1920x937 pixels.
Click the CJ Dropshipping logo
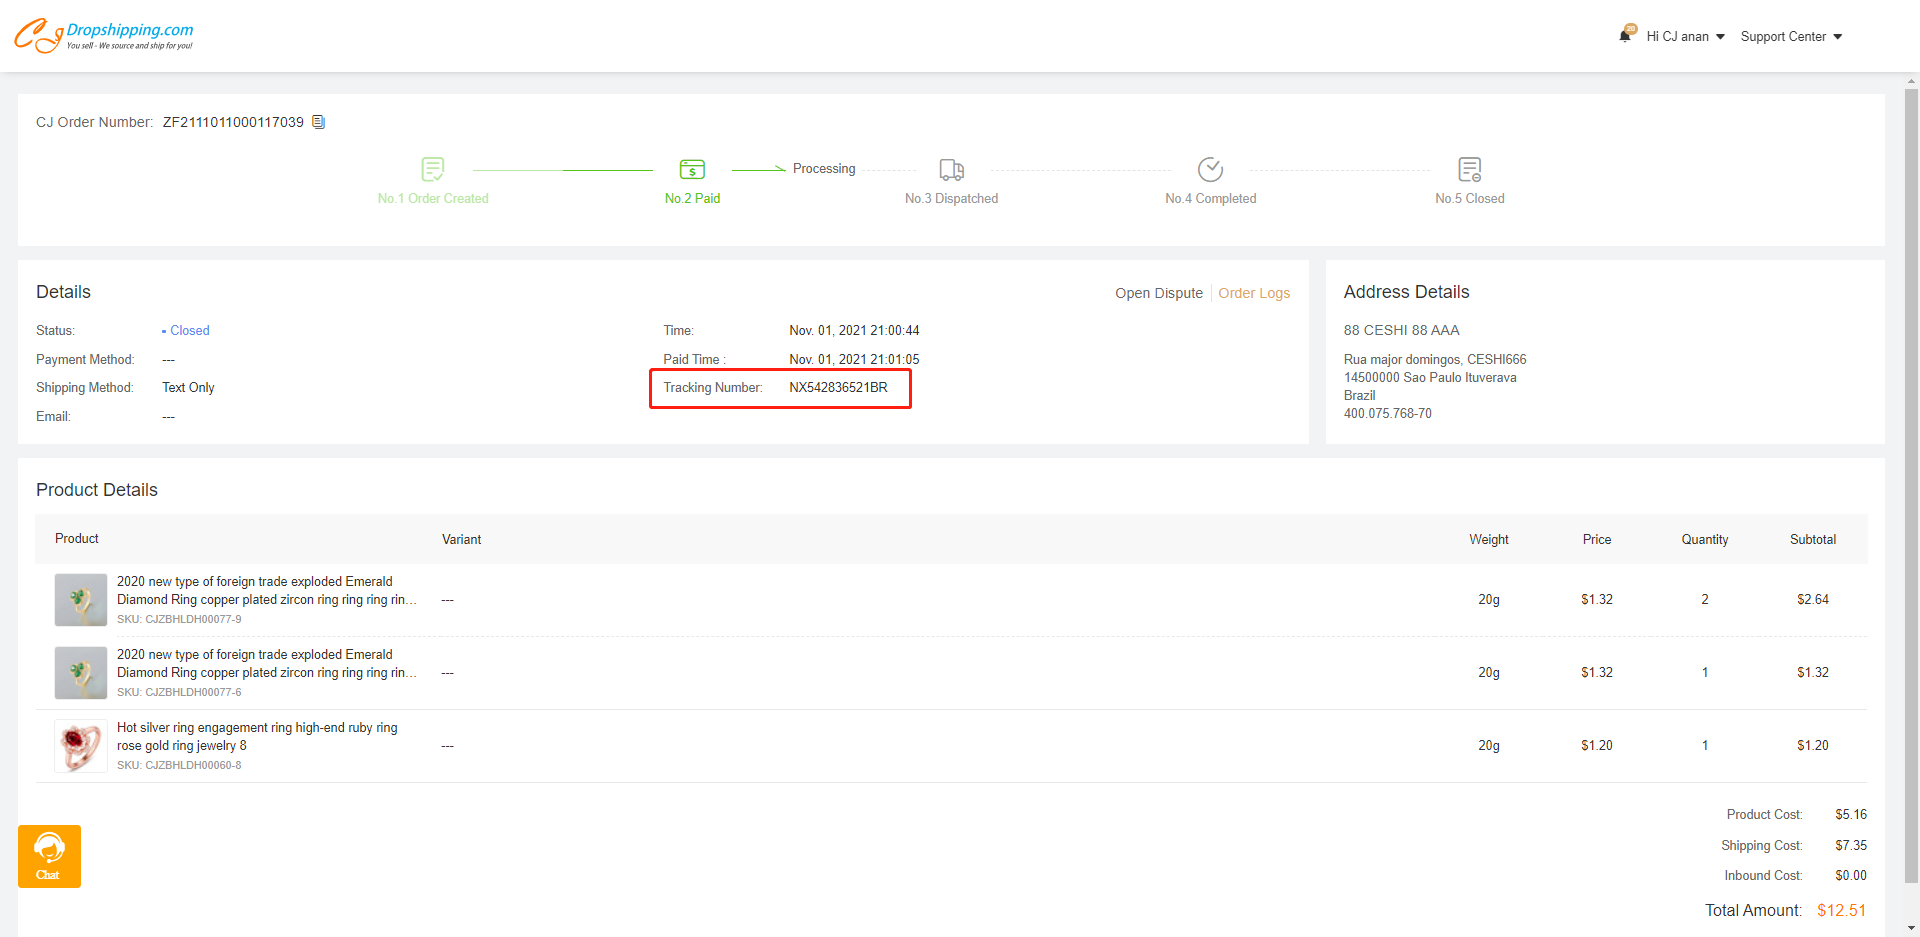point(103,36)
